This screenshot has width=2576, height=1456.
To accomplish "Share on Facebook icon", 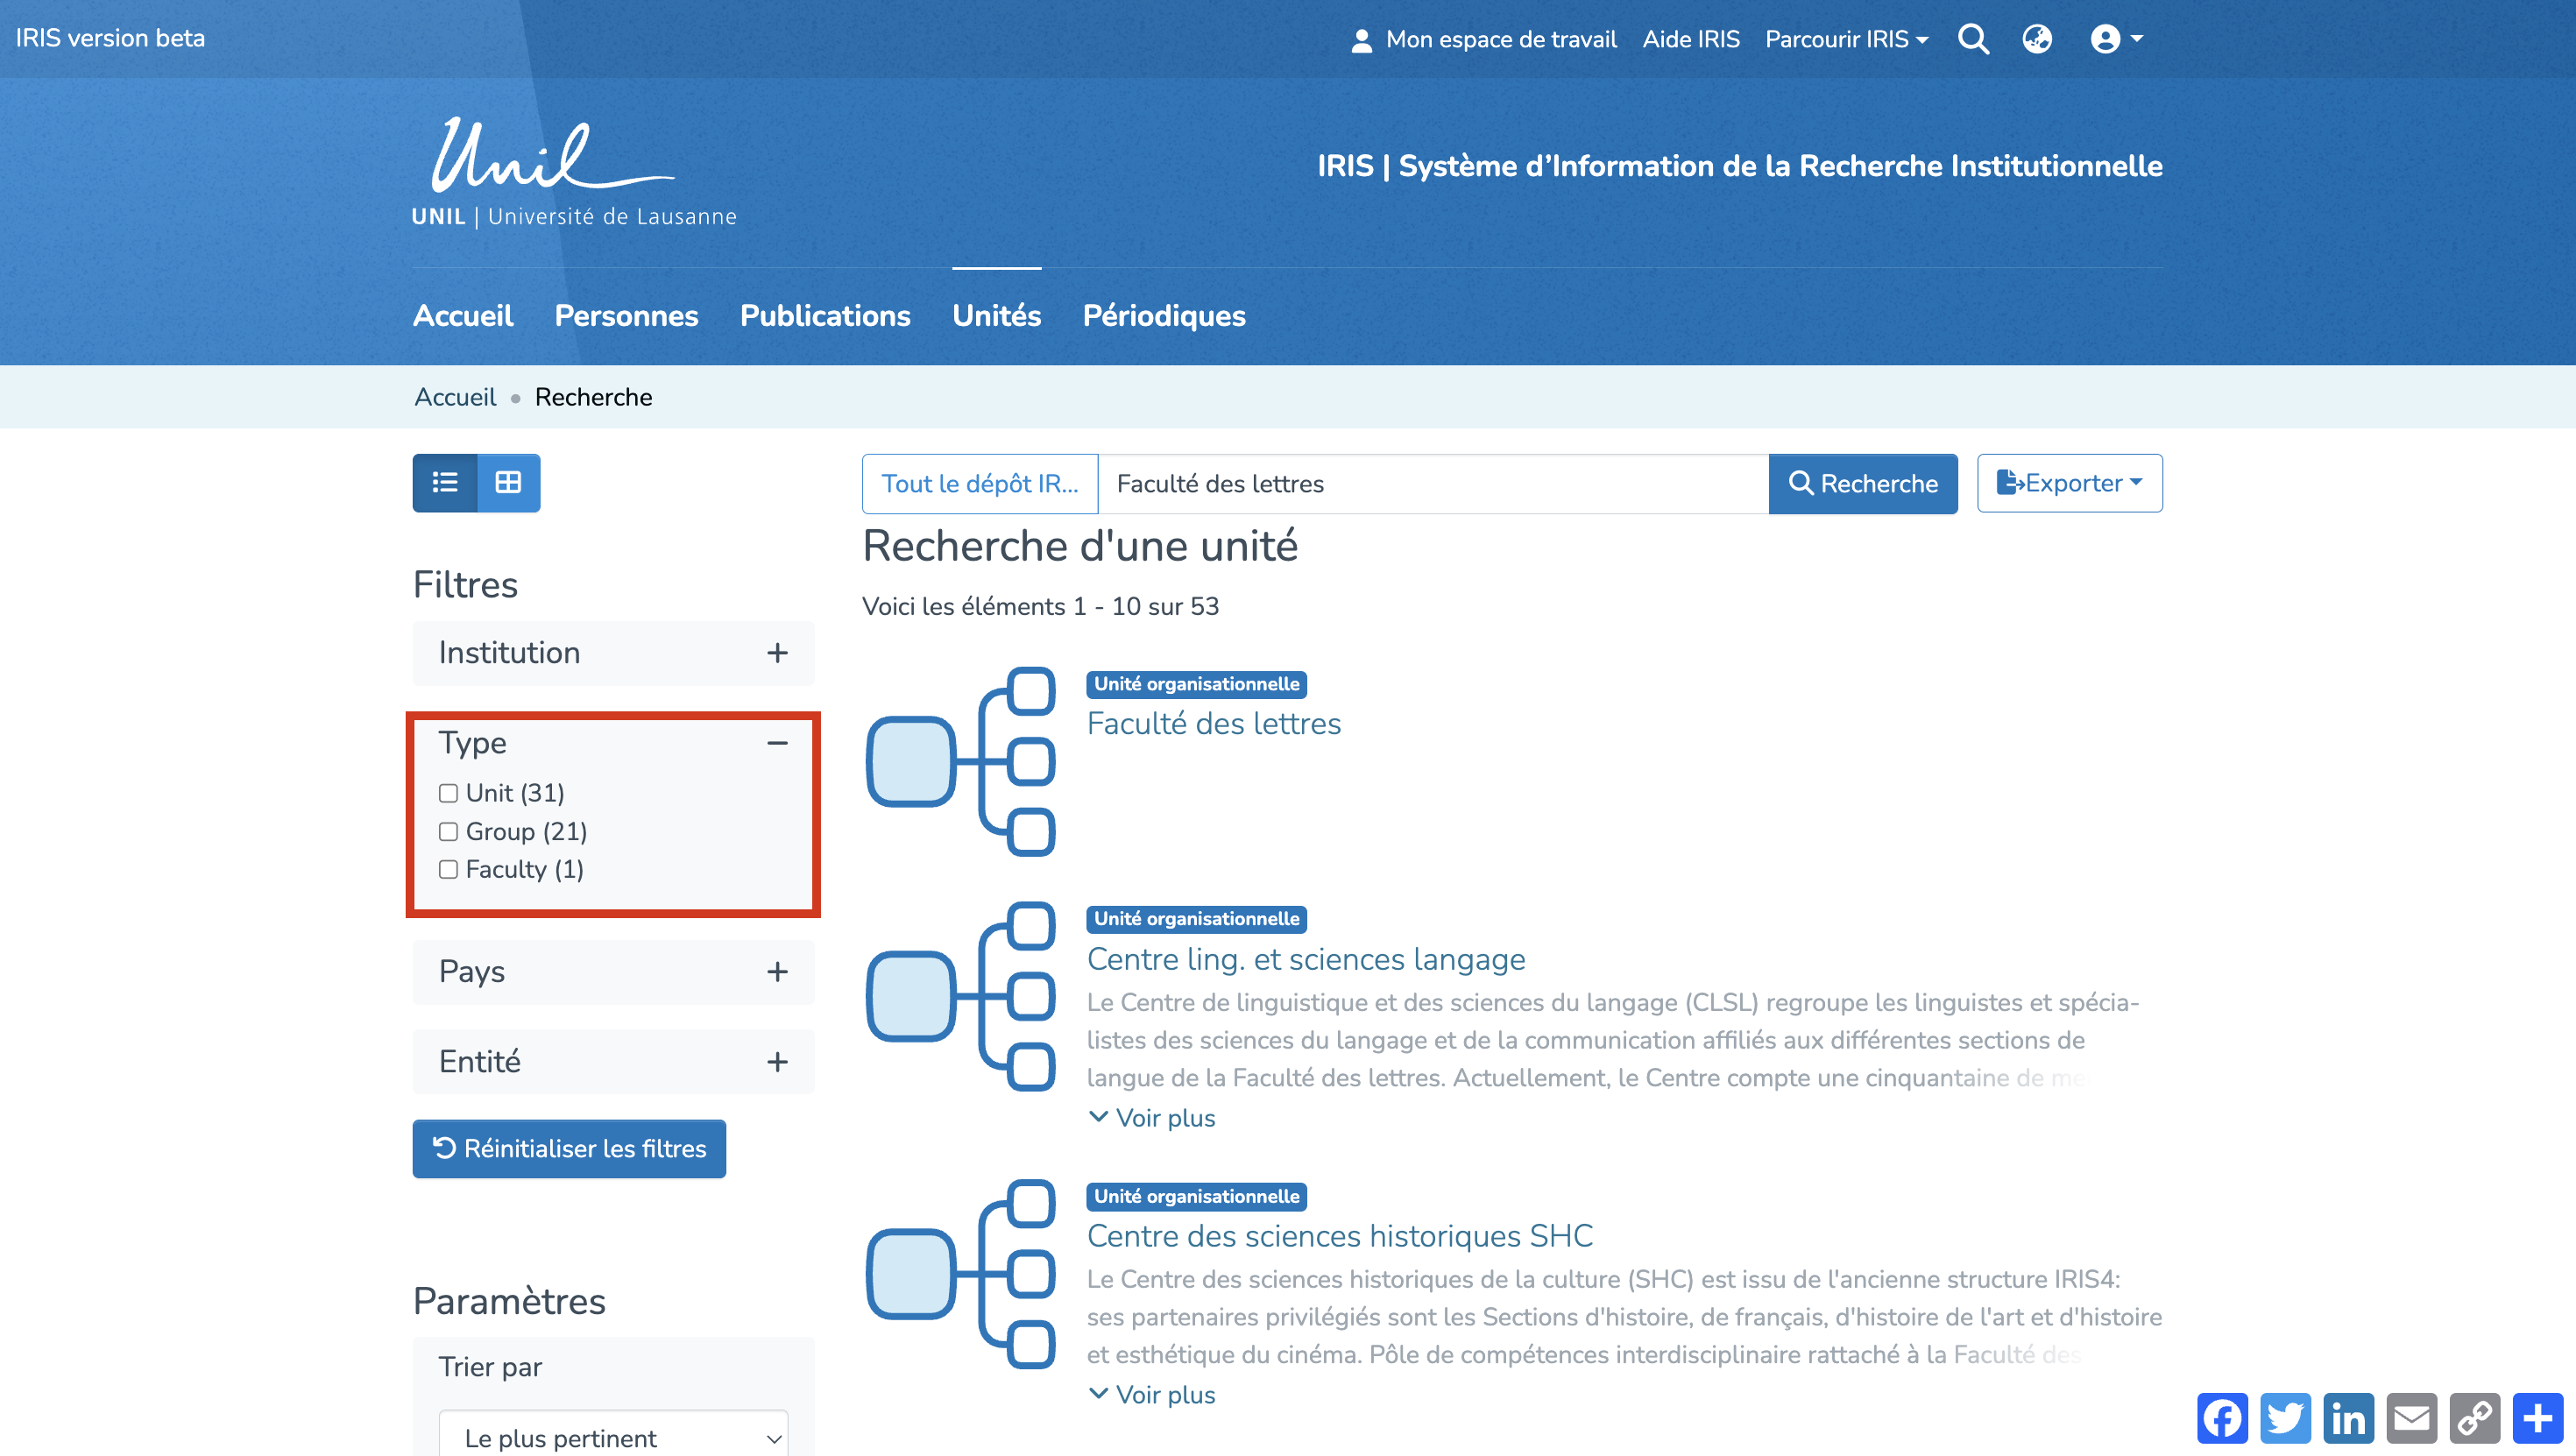I will click(x=2222, y=1418).
